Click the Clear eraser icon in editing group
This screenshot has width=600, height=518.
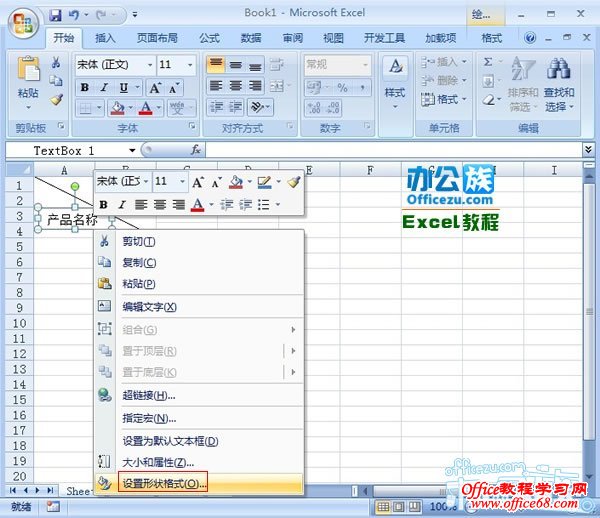point(489,100)
